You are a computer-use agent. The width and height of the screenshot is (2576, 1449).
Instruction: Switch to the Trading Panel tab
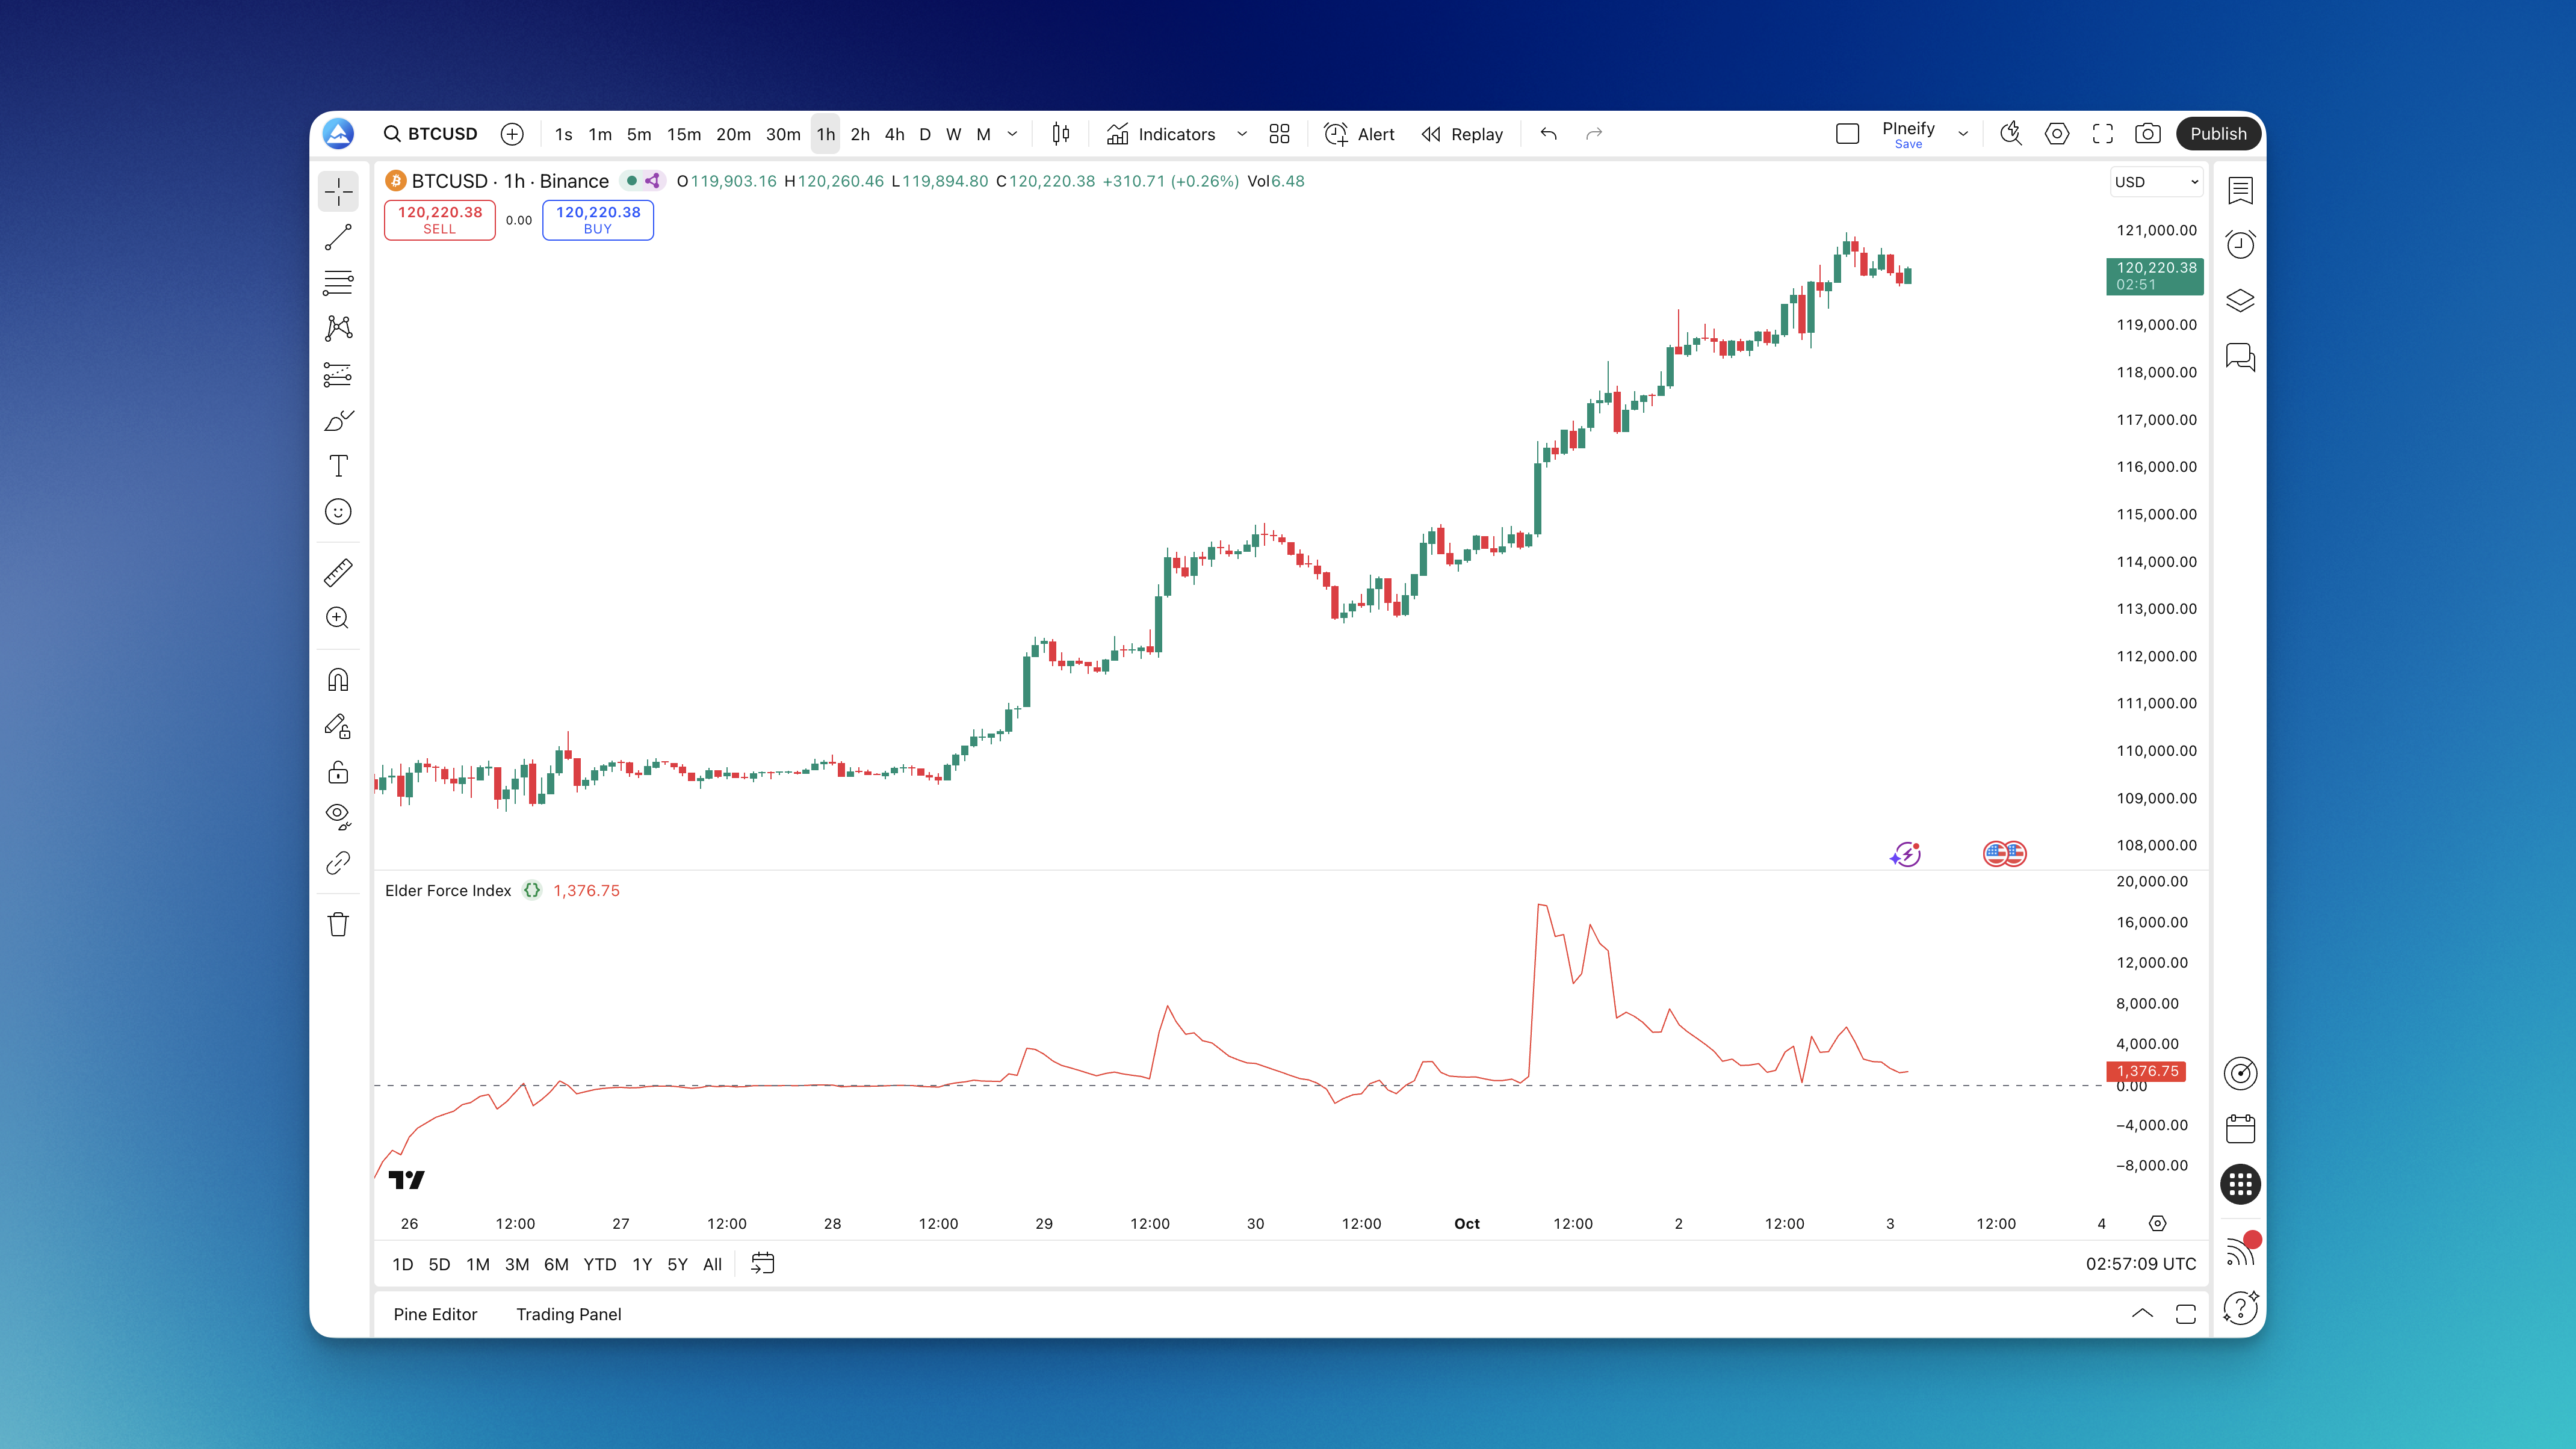[x=568, y=1314]
